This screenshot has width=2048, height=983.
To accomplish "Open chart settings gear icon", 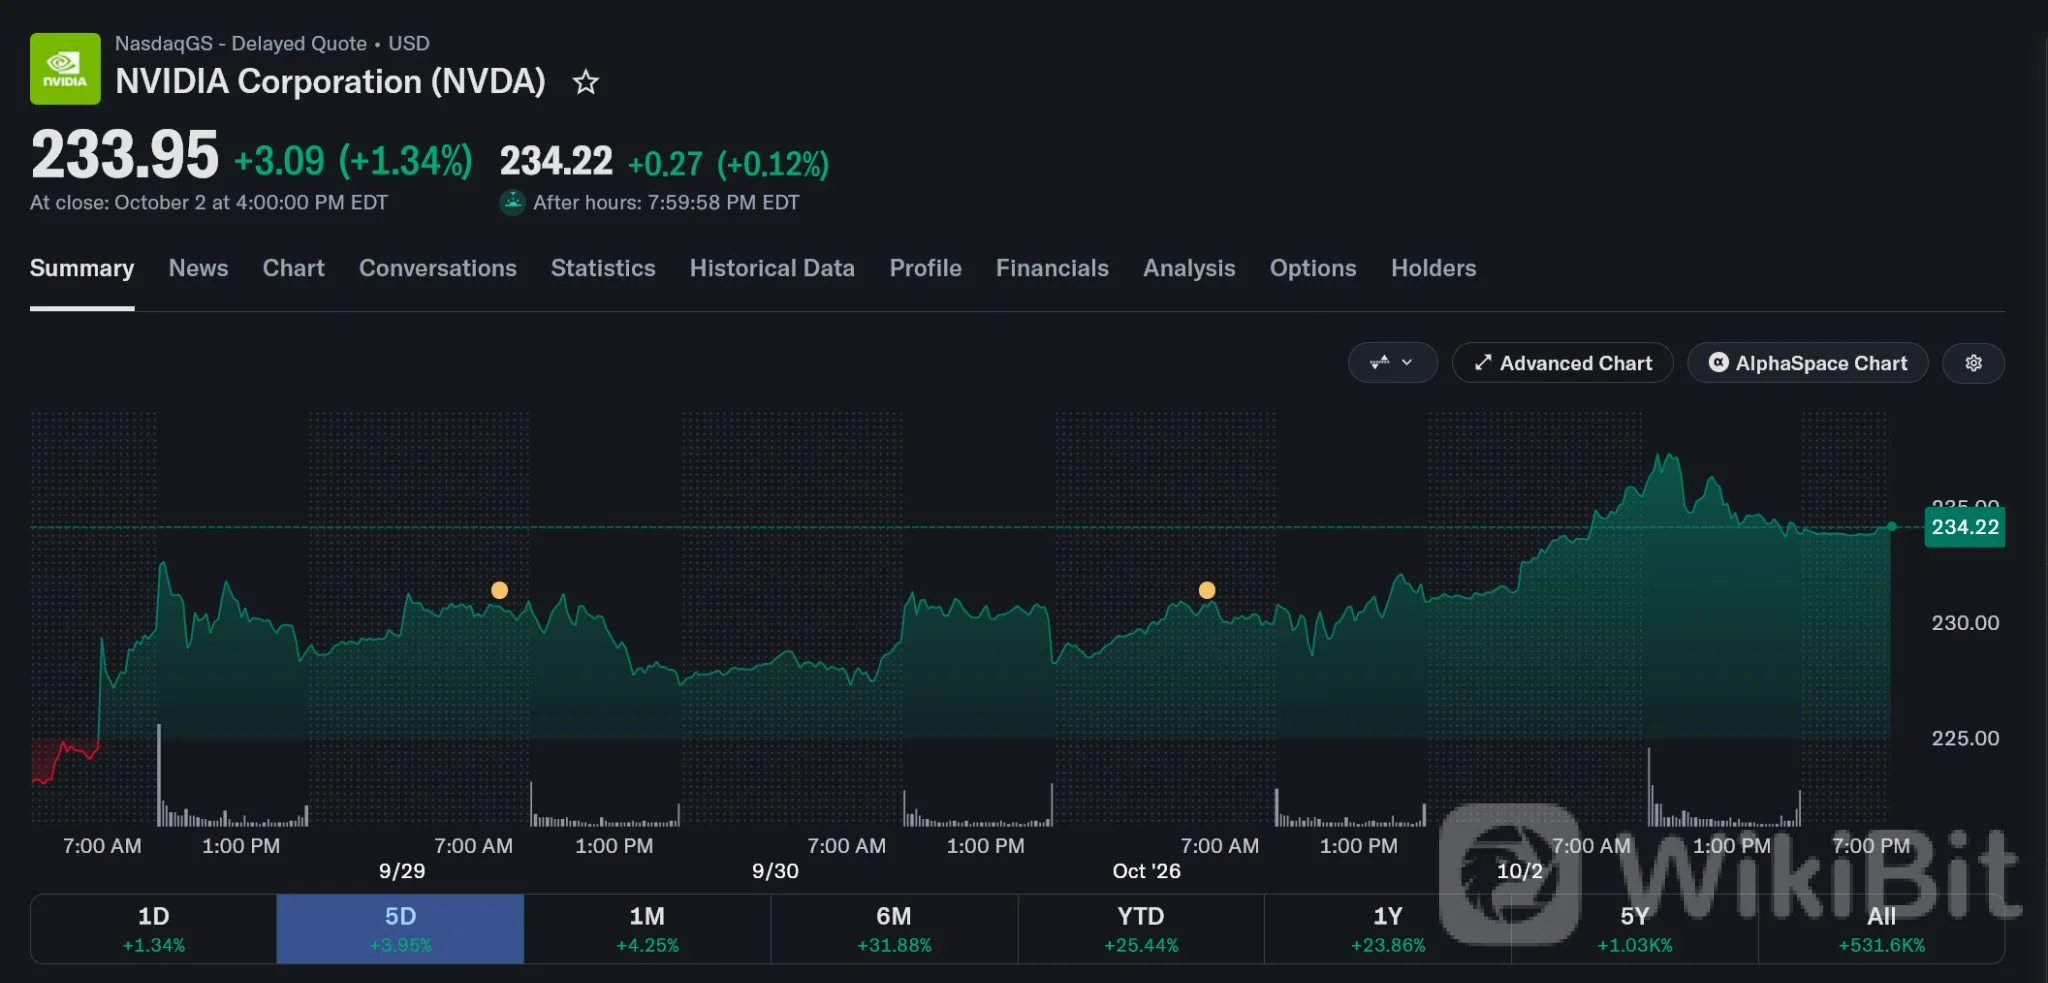I will click(x=1973, y=363).
